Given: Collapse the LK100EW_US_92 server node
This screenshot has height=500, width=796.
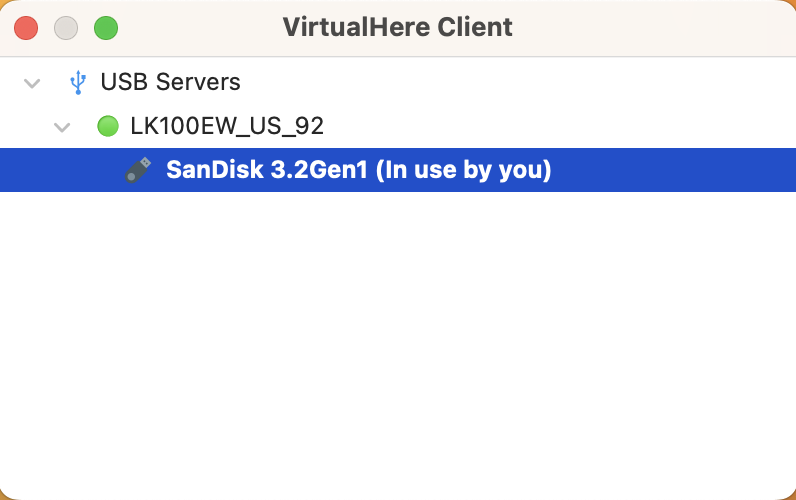Looking at the screenshot, I should [x=63, y=126].
